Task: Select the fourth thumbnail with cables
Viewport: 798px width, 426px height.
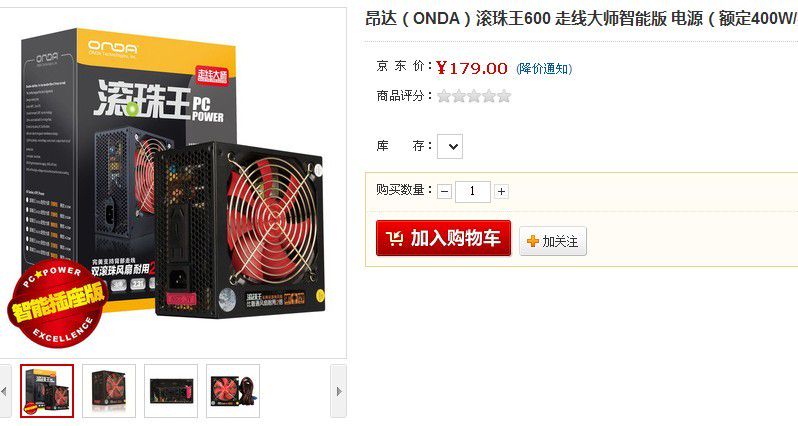Action: (x=233, y=391)
